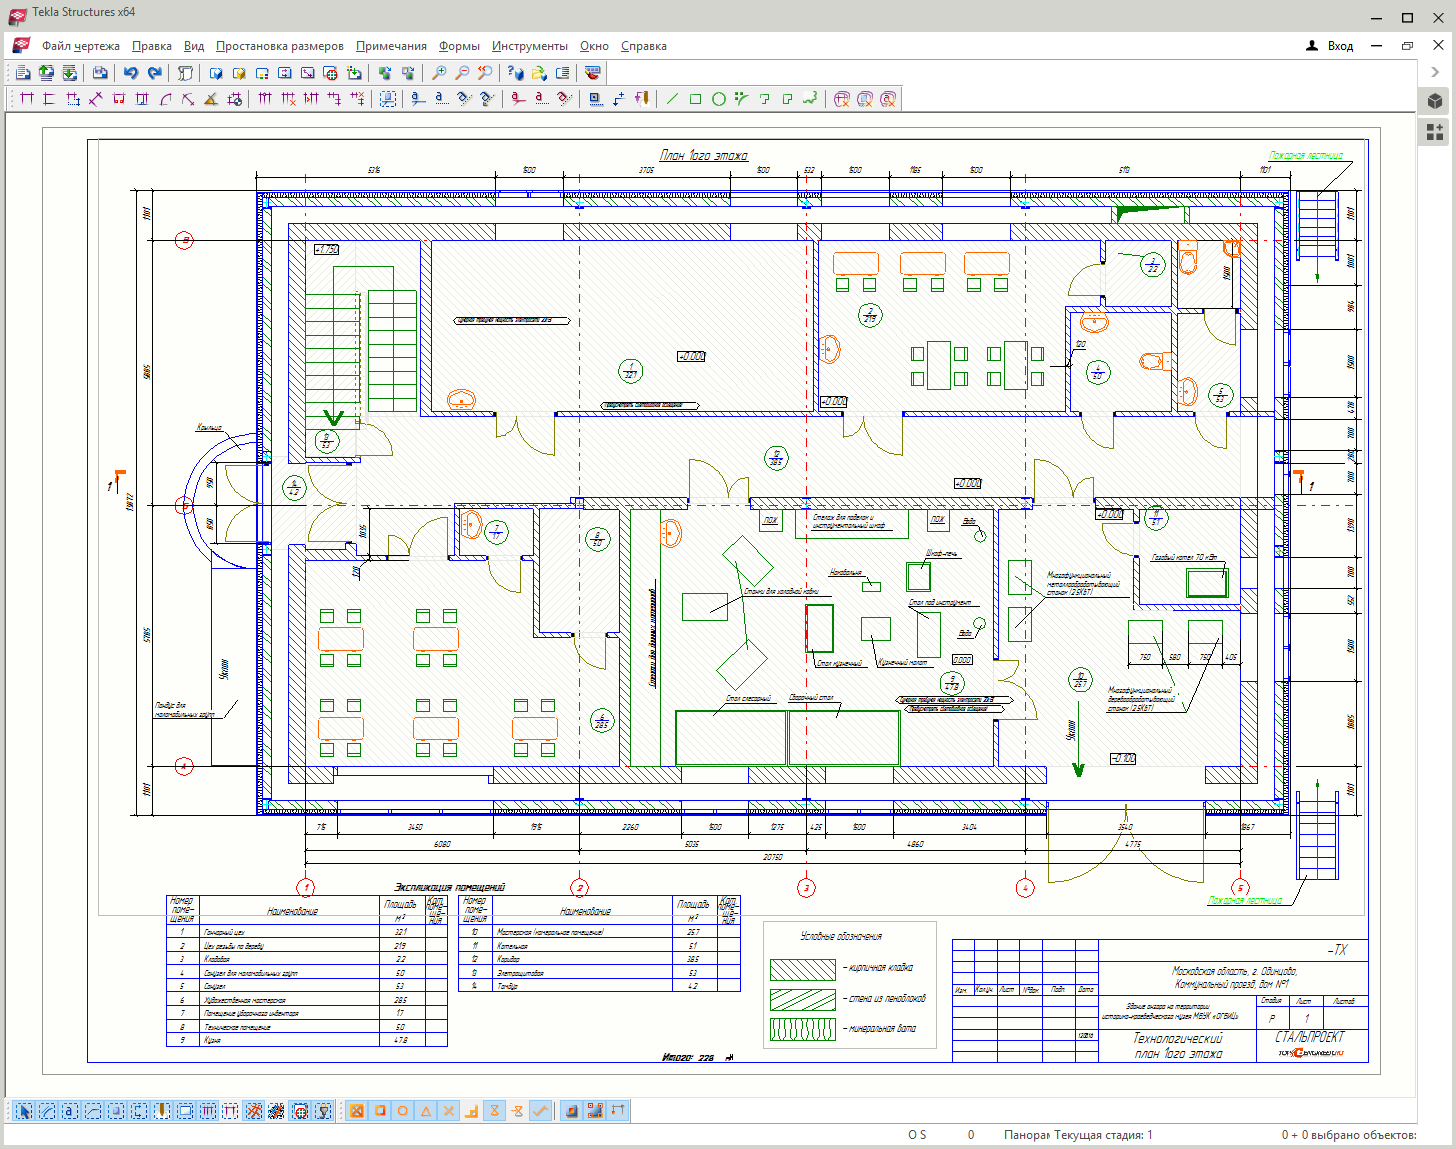Toggle the select-all arrow selection switch
This screenshot has height=1149, width=1456.
(24, 1111)
